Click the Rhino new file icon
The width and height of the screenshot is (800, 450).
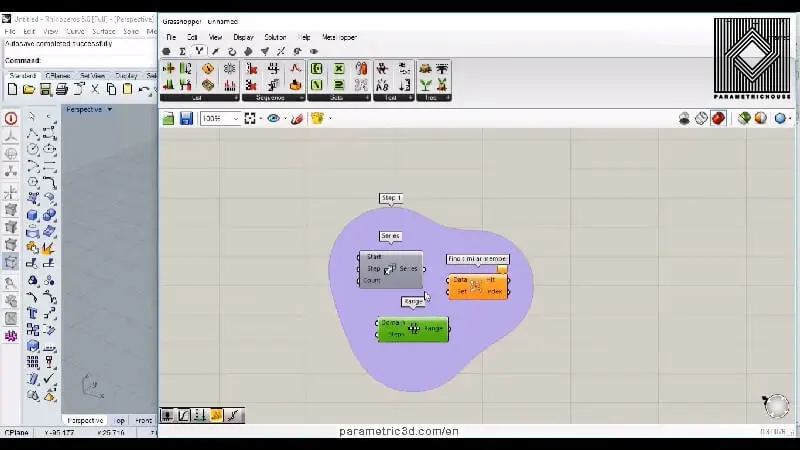click(12, 89)
